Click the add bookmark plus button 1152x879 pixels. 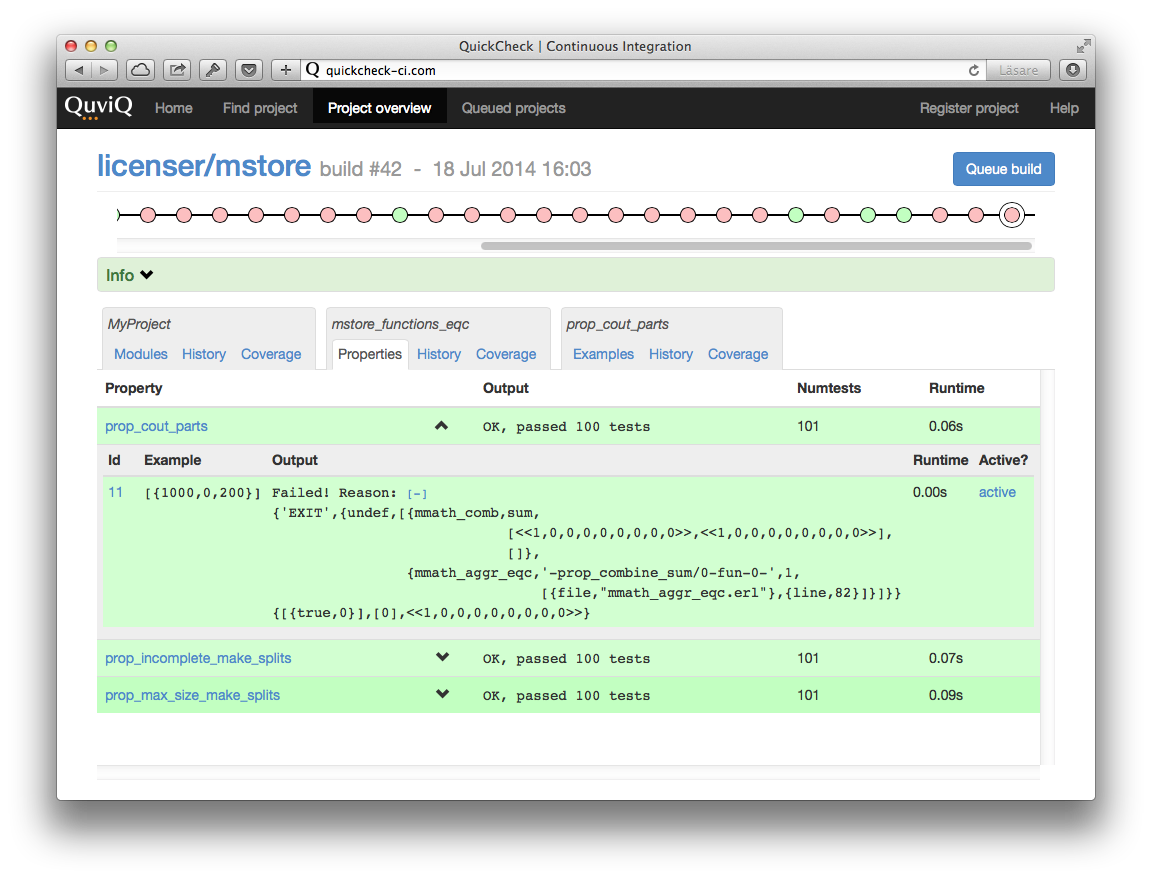click(286, 70)
